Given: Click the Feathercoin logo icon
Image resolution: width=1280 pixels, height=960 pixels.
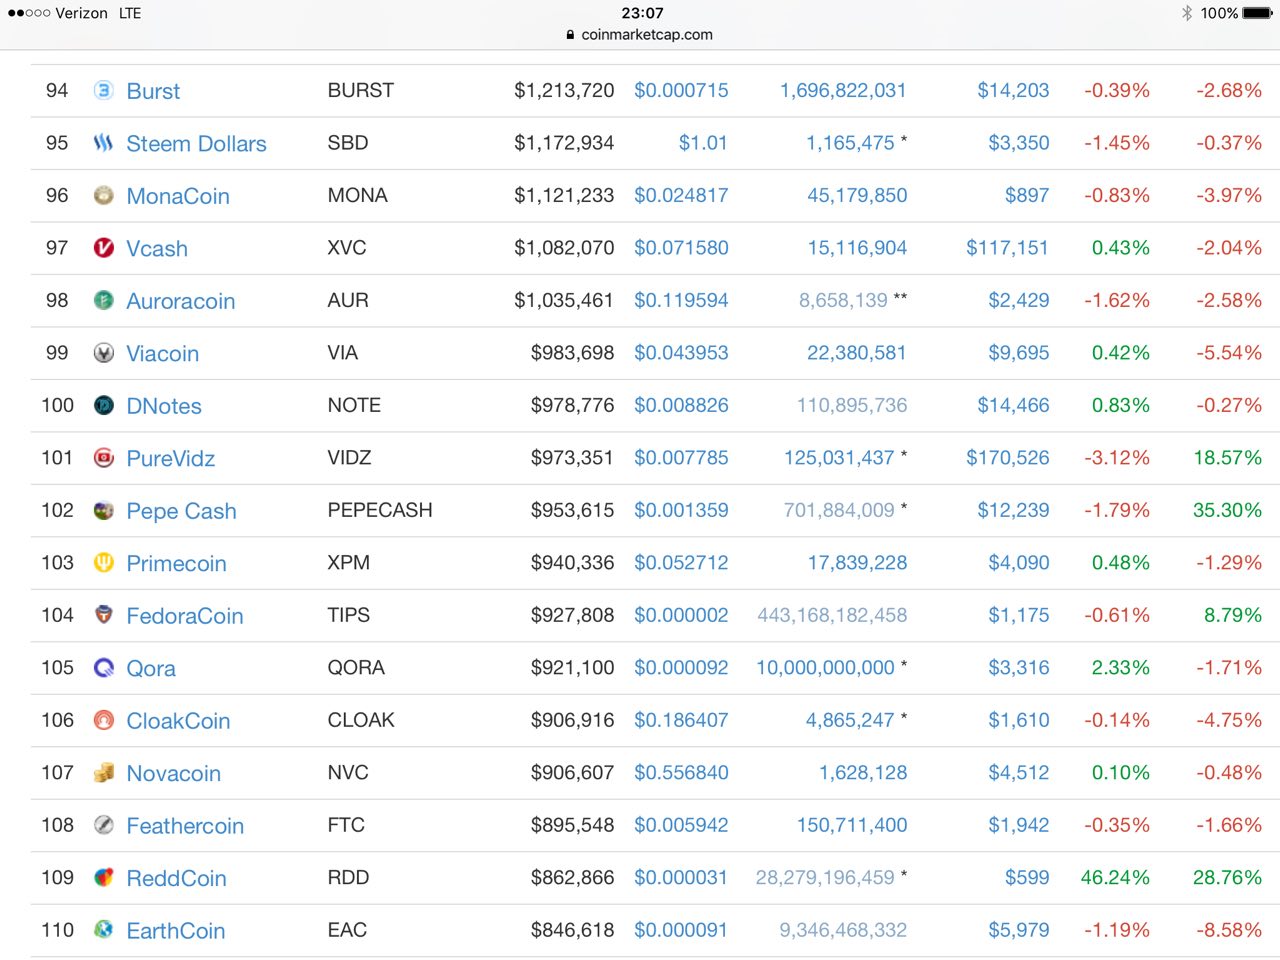Looking at the screenshot, I should pyautogui.click(x=103, y=825).
